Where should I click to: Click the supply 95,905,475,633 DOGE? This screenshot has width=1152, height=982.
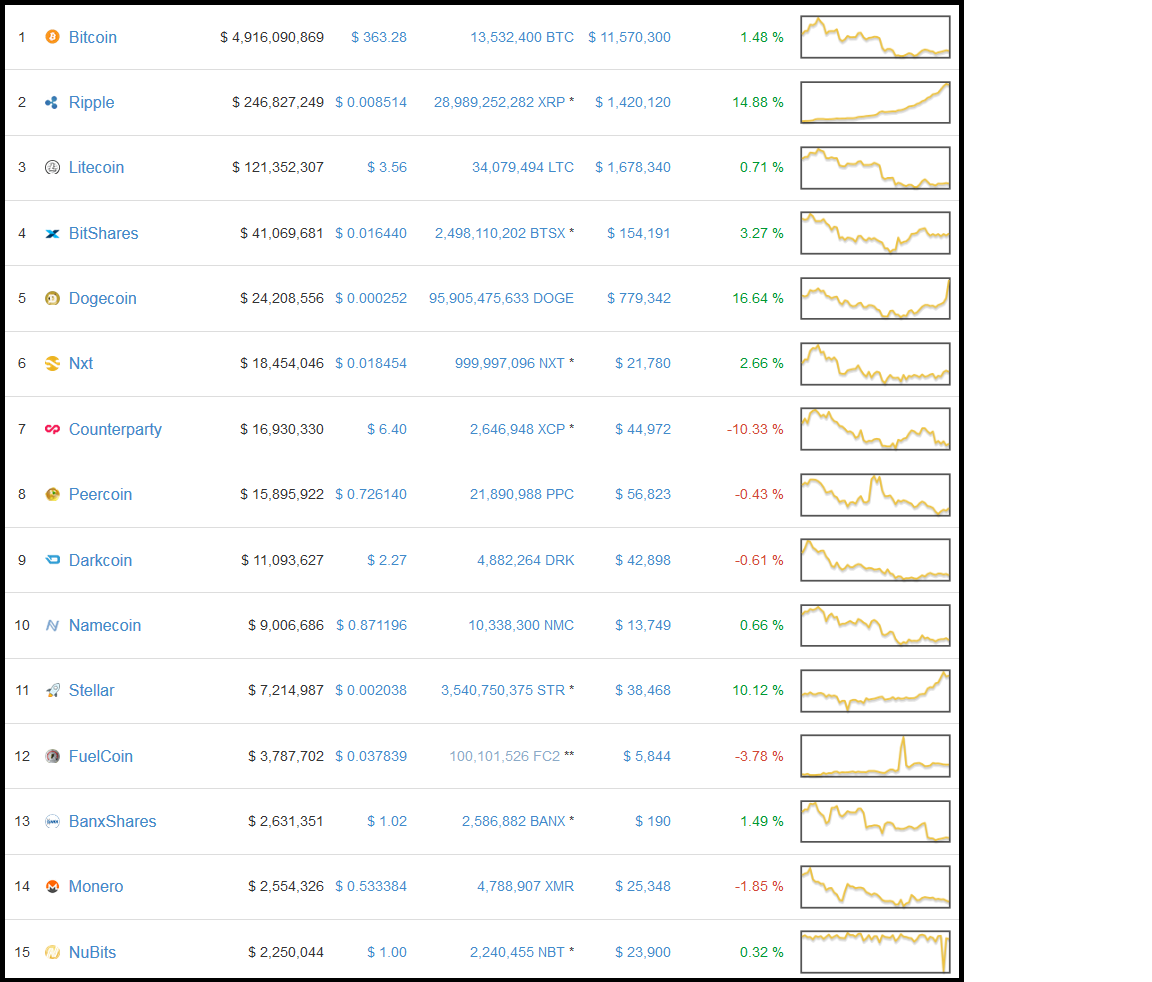pos(502,298)
